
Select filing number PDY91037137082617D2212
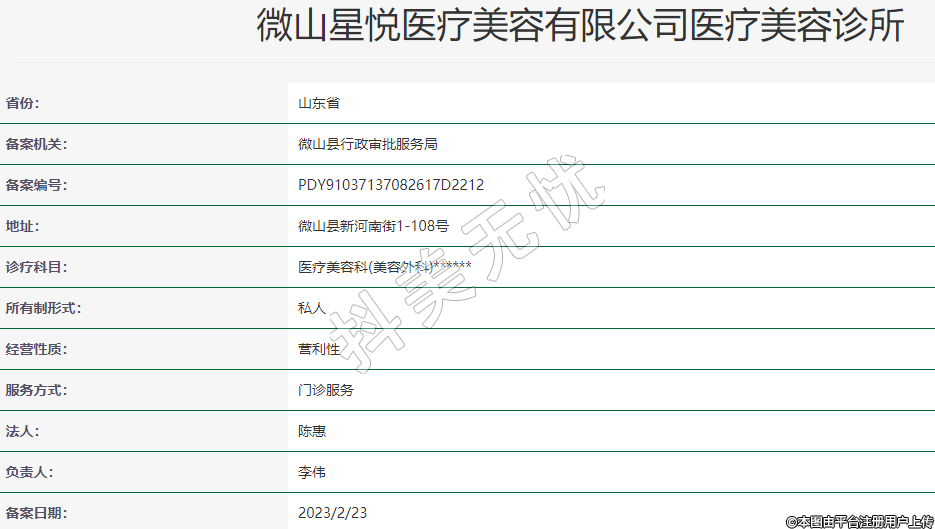coord(391,185)
